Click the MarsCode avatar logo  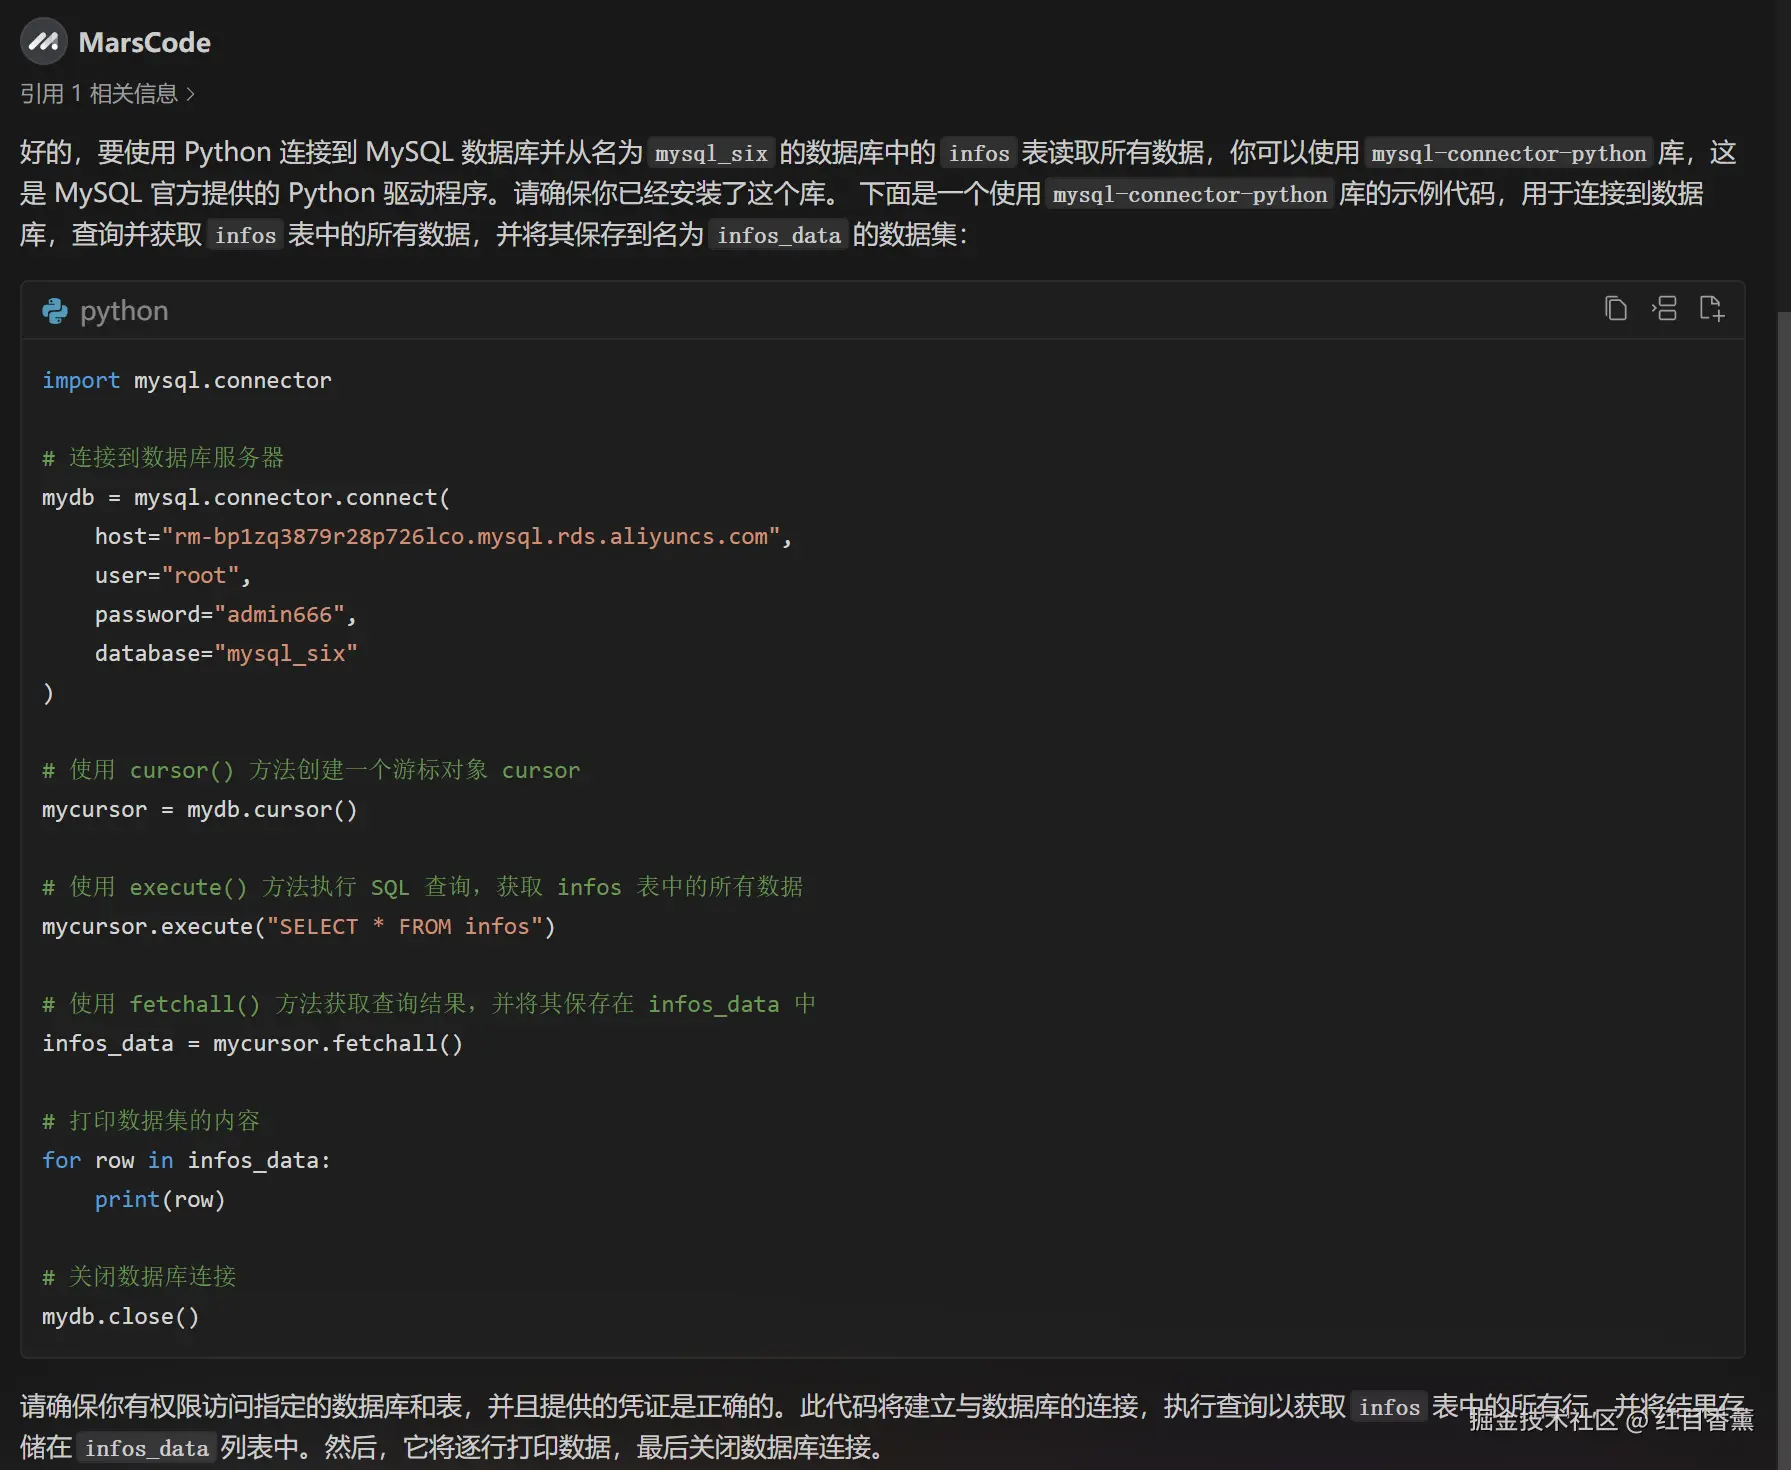[43, 42]
